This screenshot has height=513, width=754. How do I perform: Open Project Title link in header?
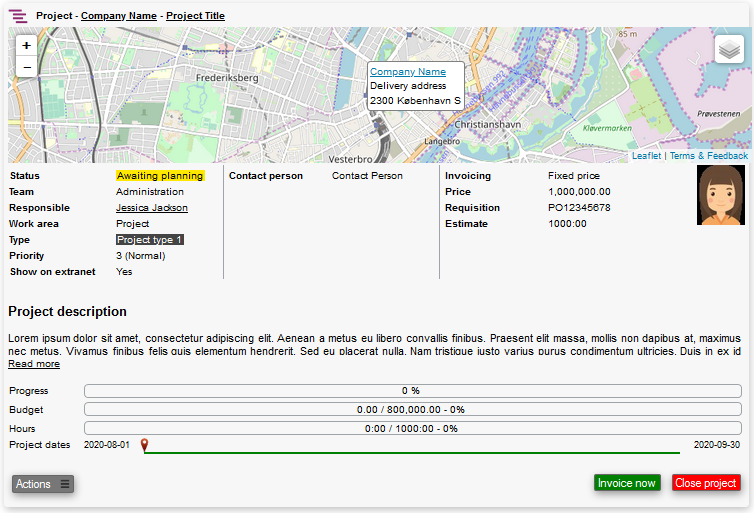(195, 16)
